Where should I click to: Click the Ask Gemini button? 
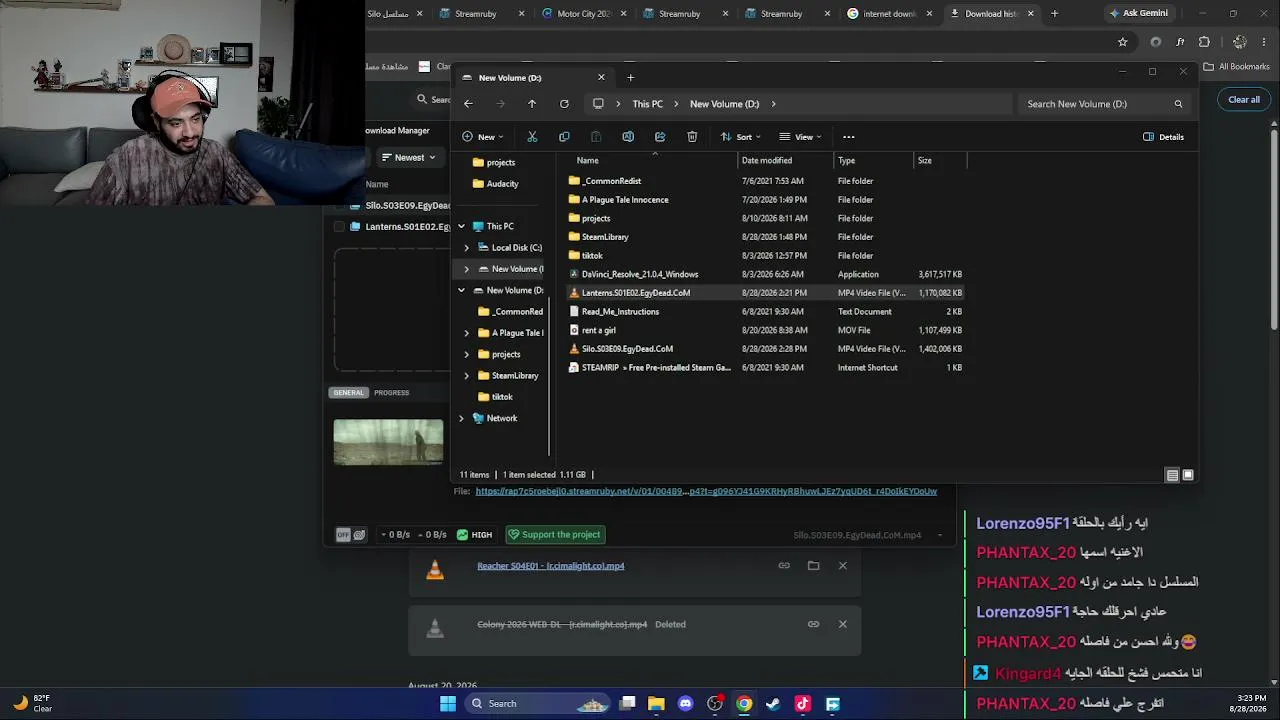tap(1138, 14)
